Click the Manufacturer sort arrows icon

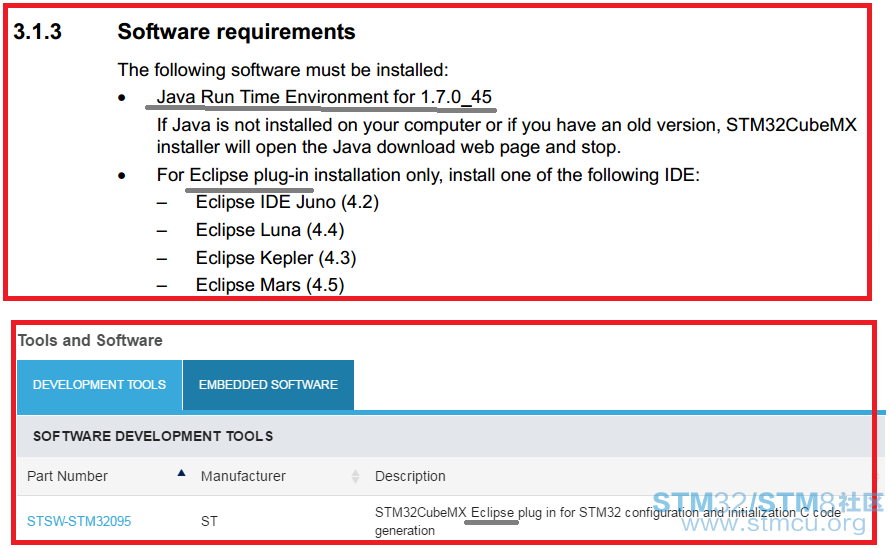point(355,476)
